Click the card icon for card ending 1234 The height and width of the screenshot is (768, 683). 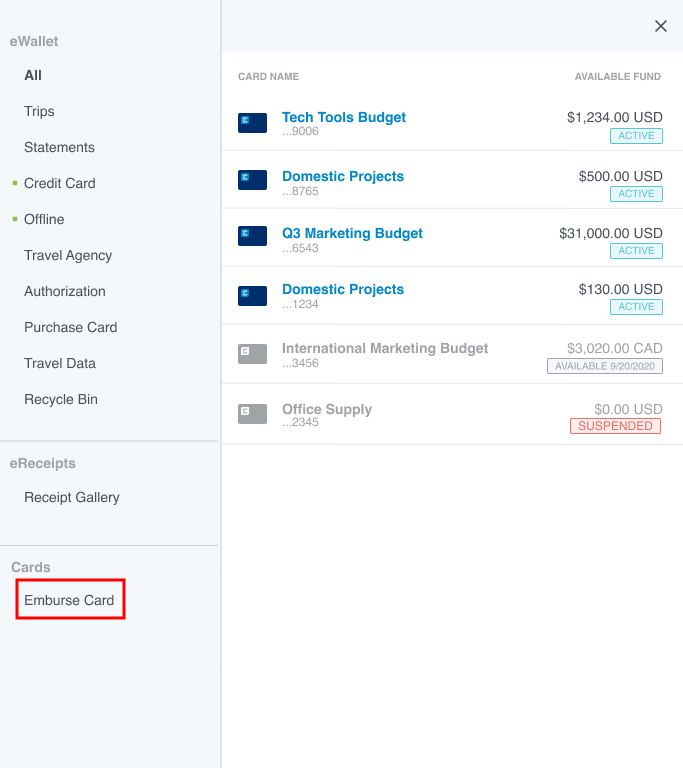[252, 295]
